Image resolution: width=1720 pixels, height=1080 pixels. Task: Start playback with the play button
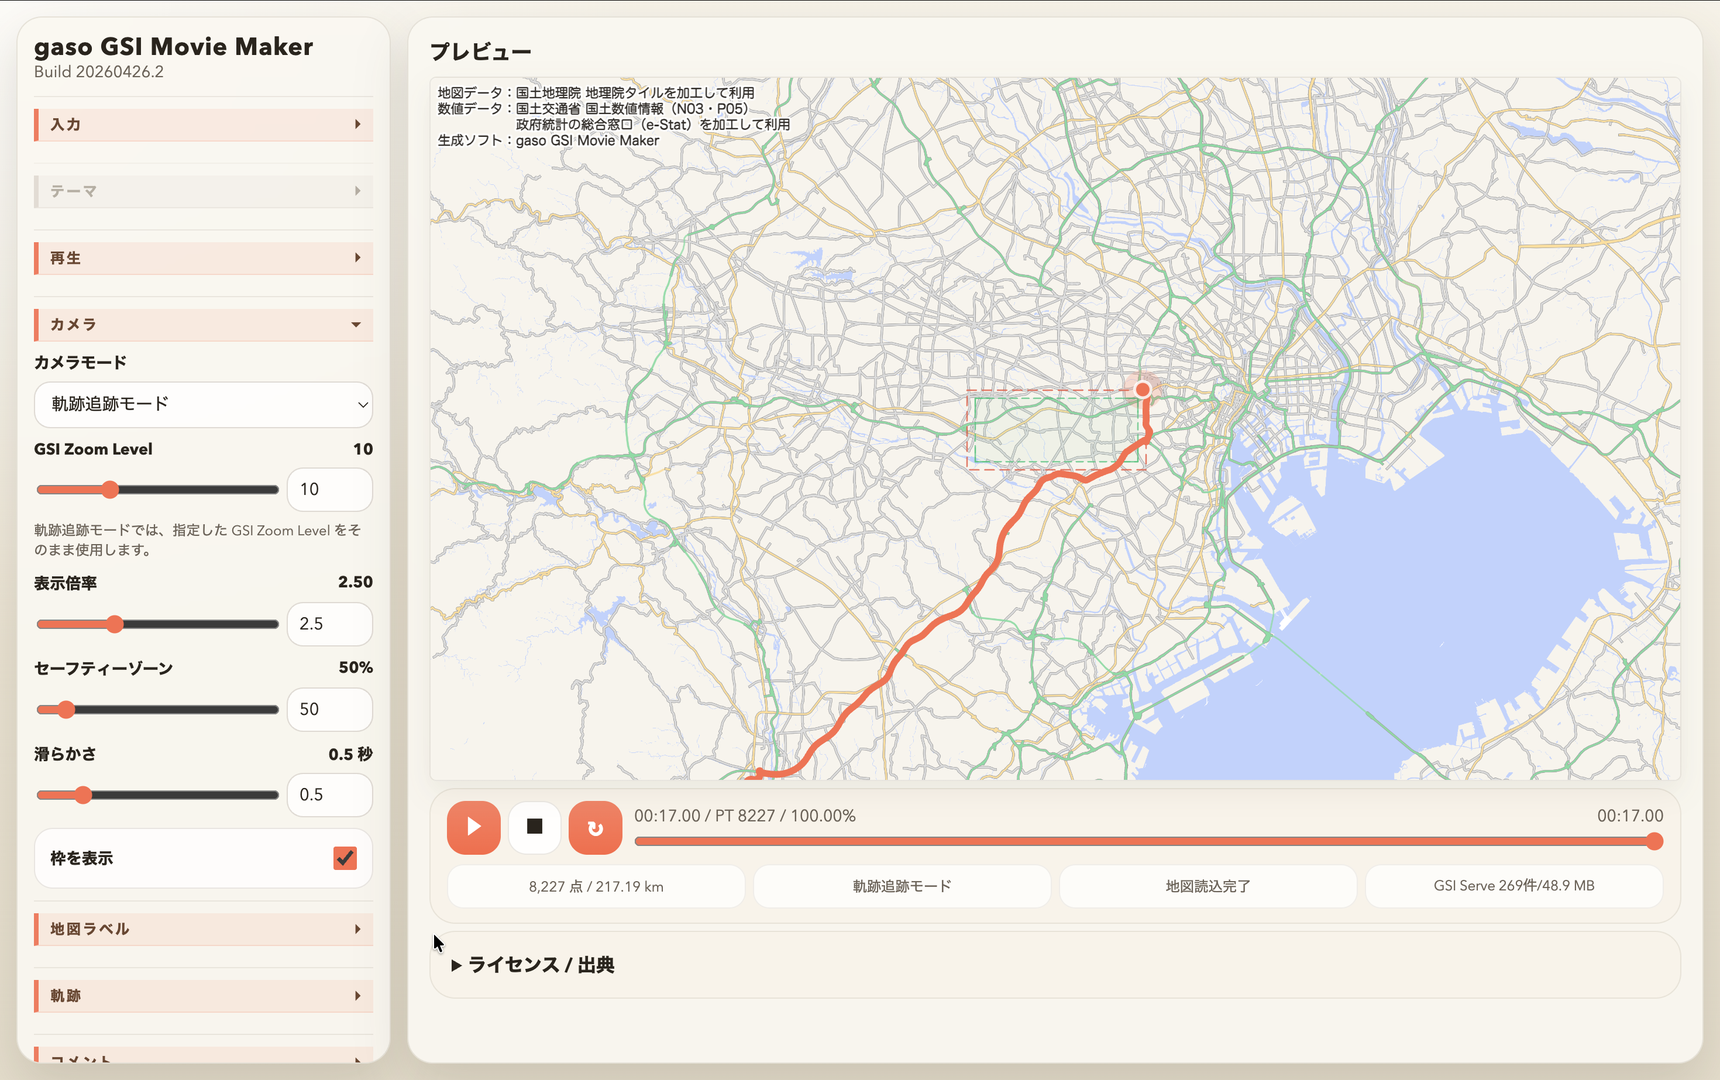(473, 827)
